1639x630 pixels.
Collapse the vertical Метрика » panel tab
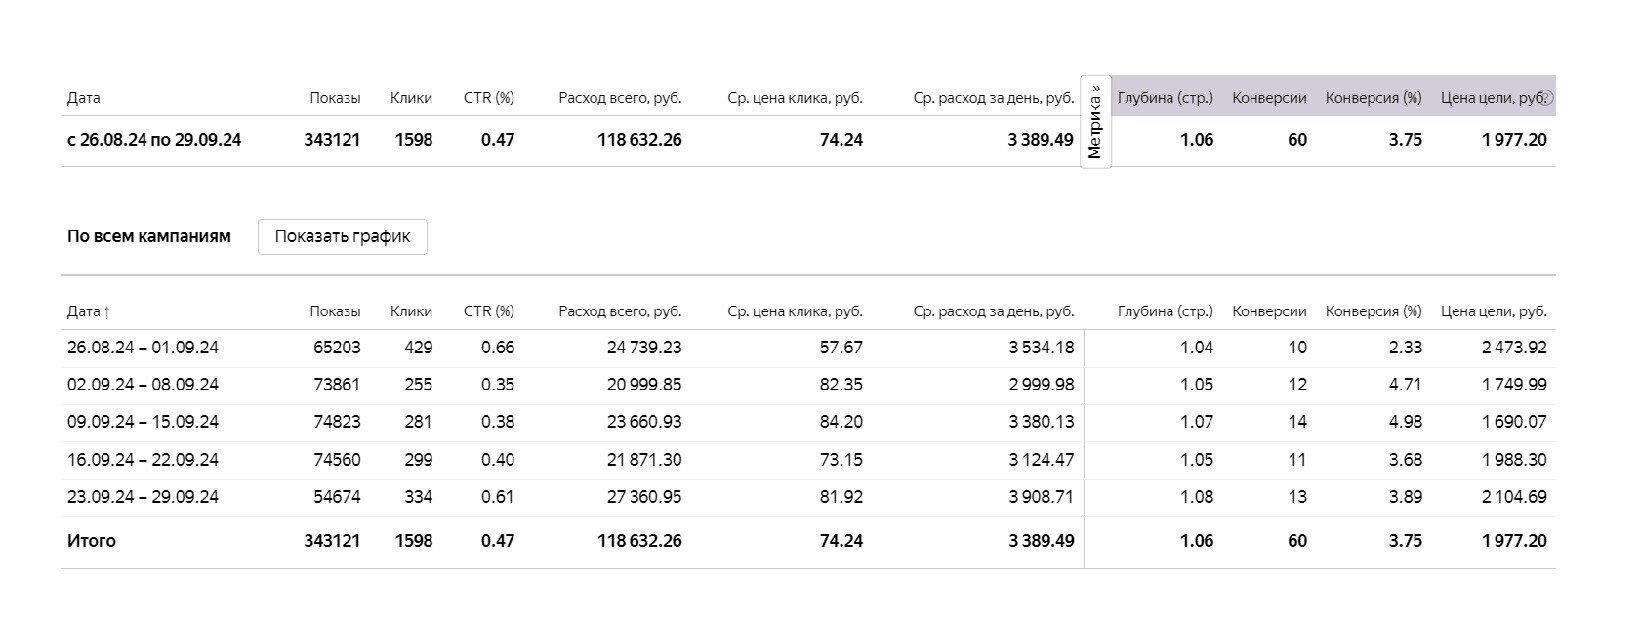tap(1095, 122)
